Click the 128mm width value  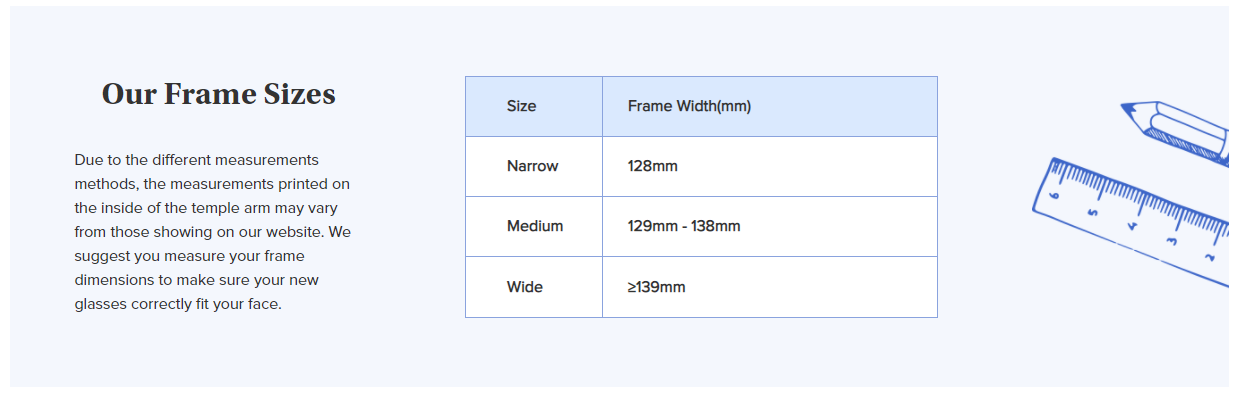point(653,166)
